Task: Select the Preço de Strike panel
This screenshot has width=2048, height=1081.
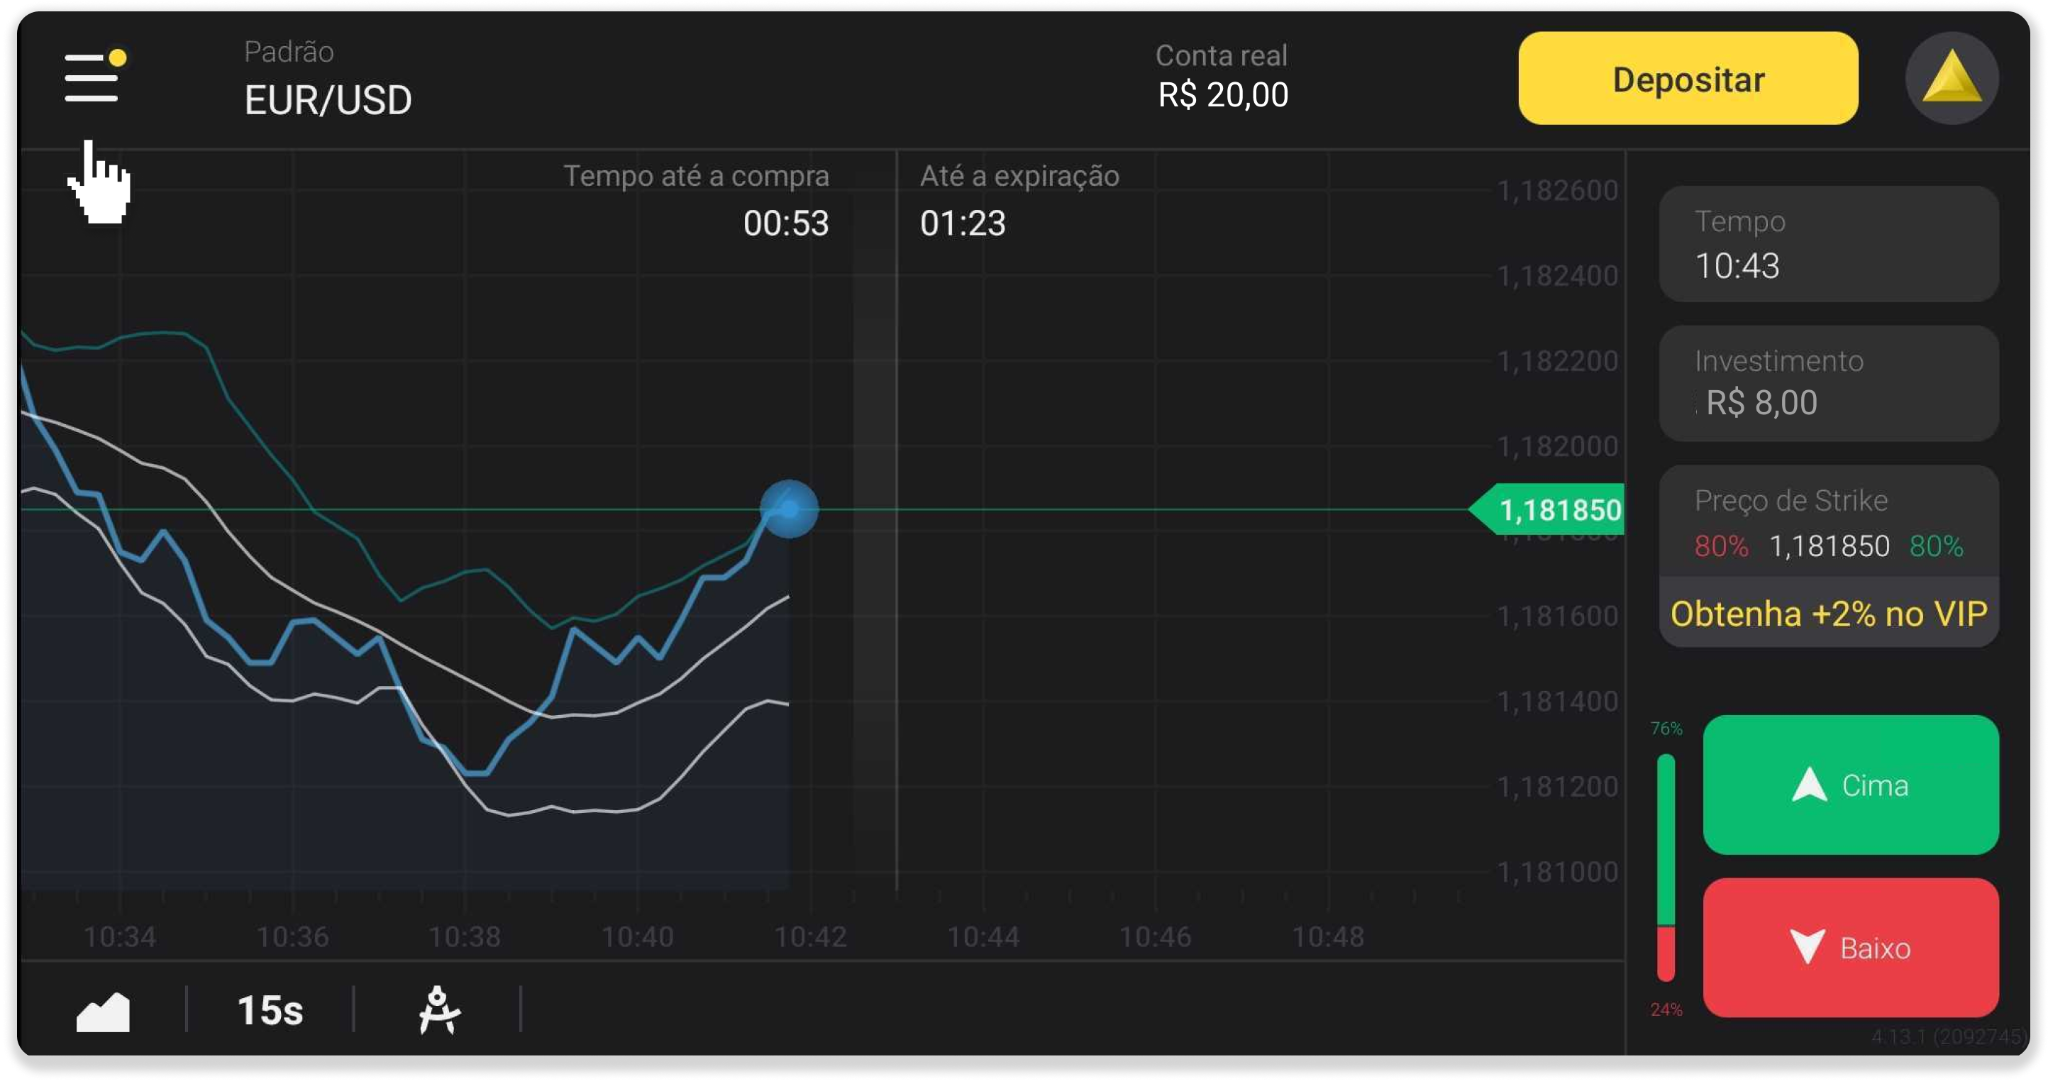Action: pos(1828,523)
